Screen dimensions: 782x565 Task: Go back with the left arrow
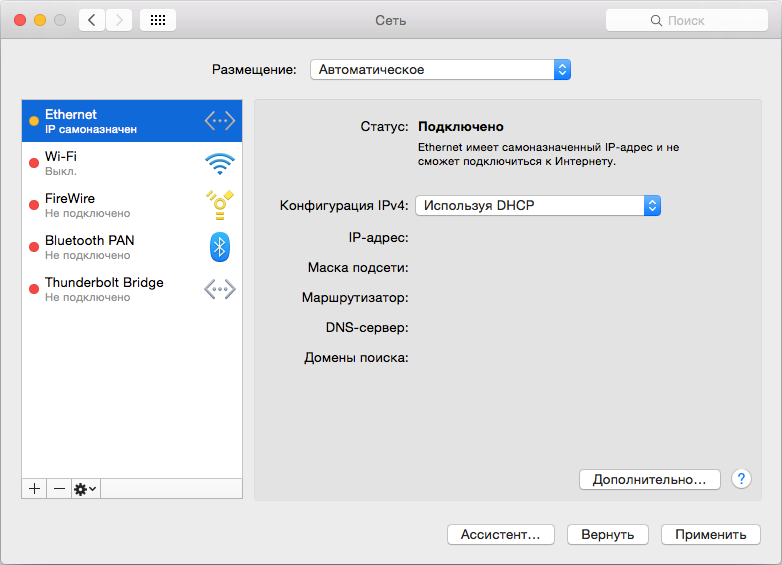[x=92, y=20]
